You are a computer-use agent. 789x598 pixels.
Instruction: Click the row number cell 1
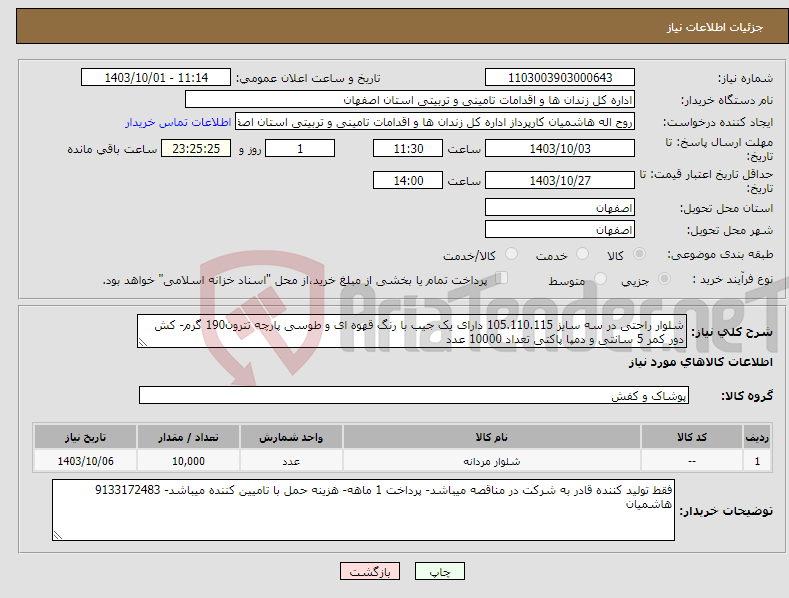[x=757, y=461]
